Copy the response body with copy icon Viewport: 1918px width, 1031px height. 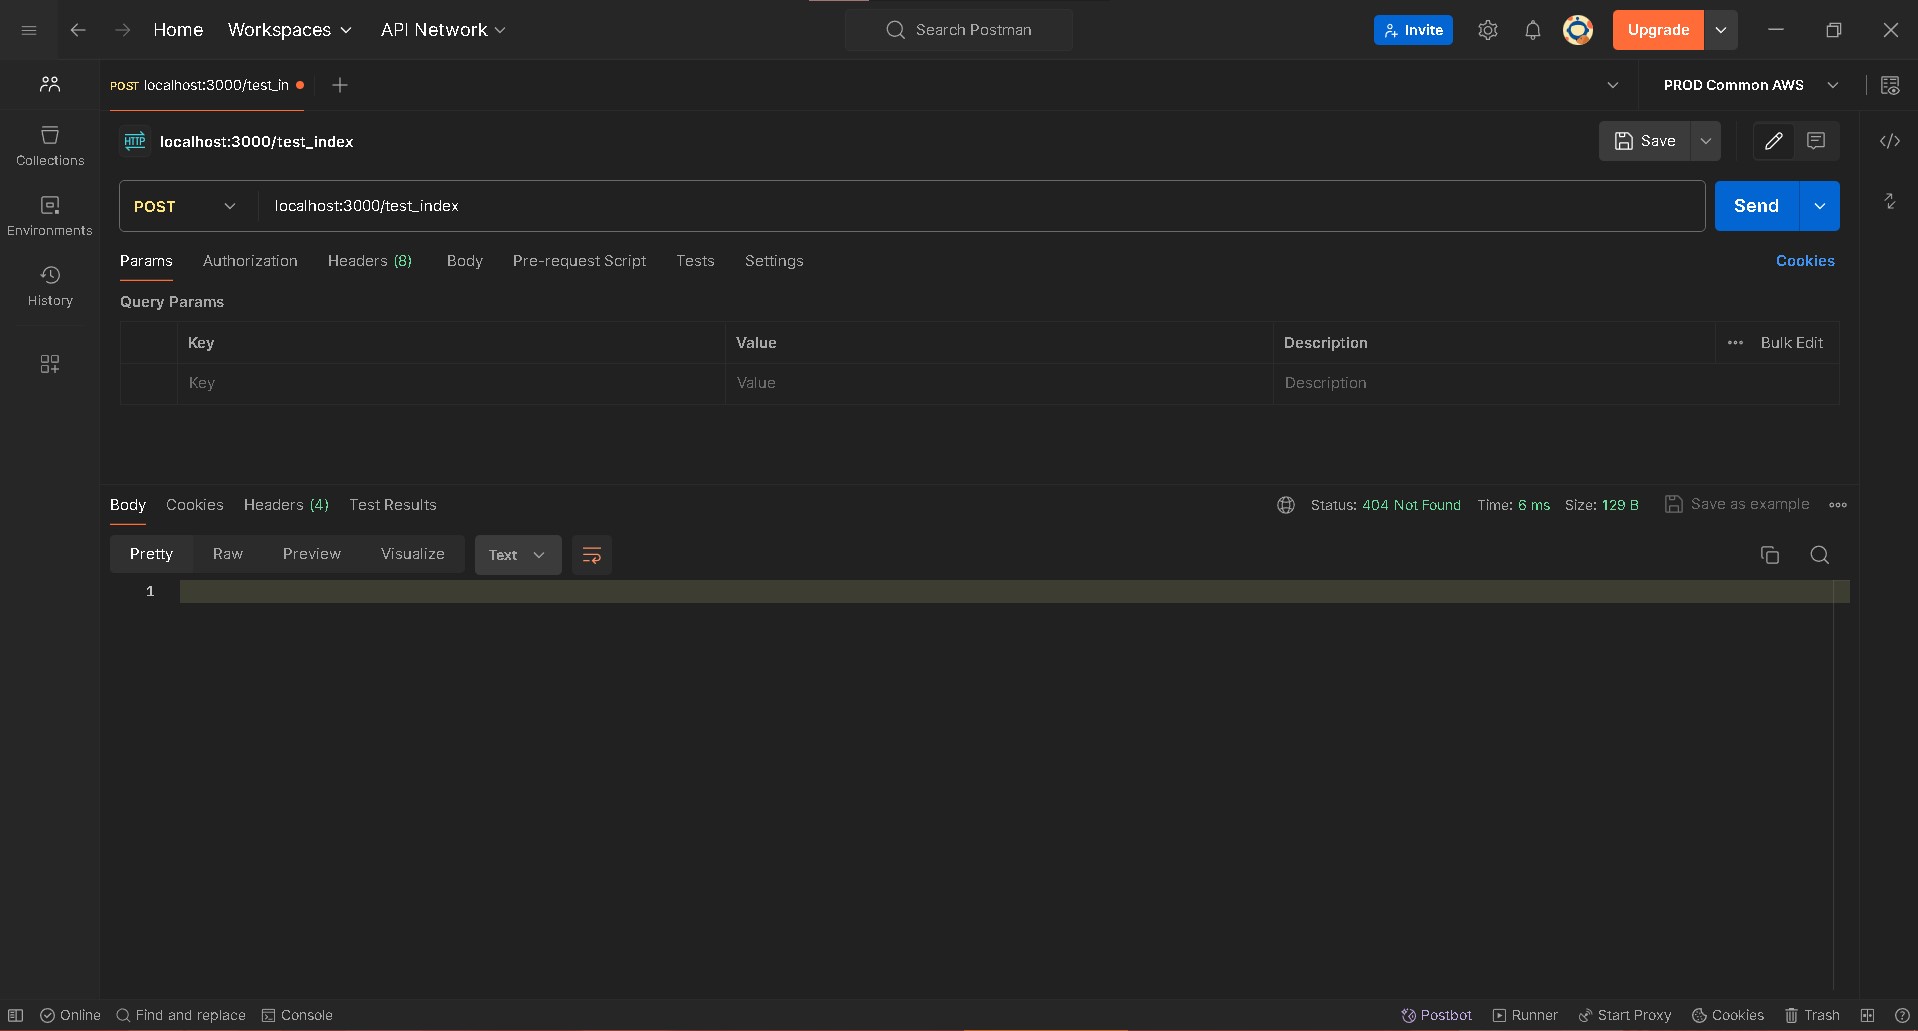[1769, 555]
